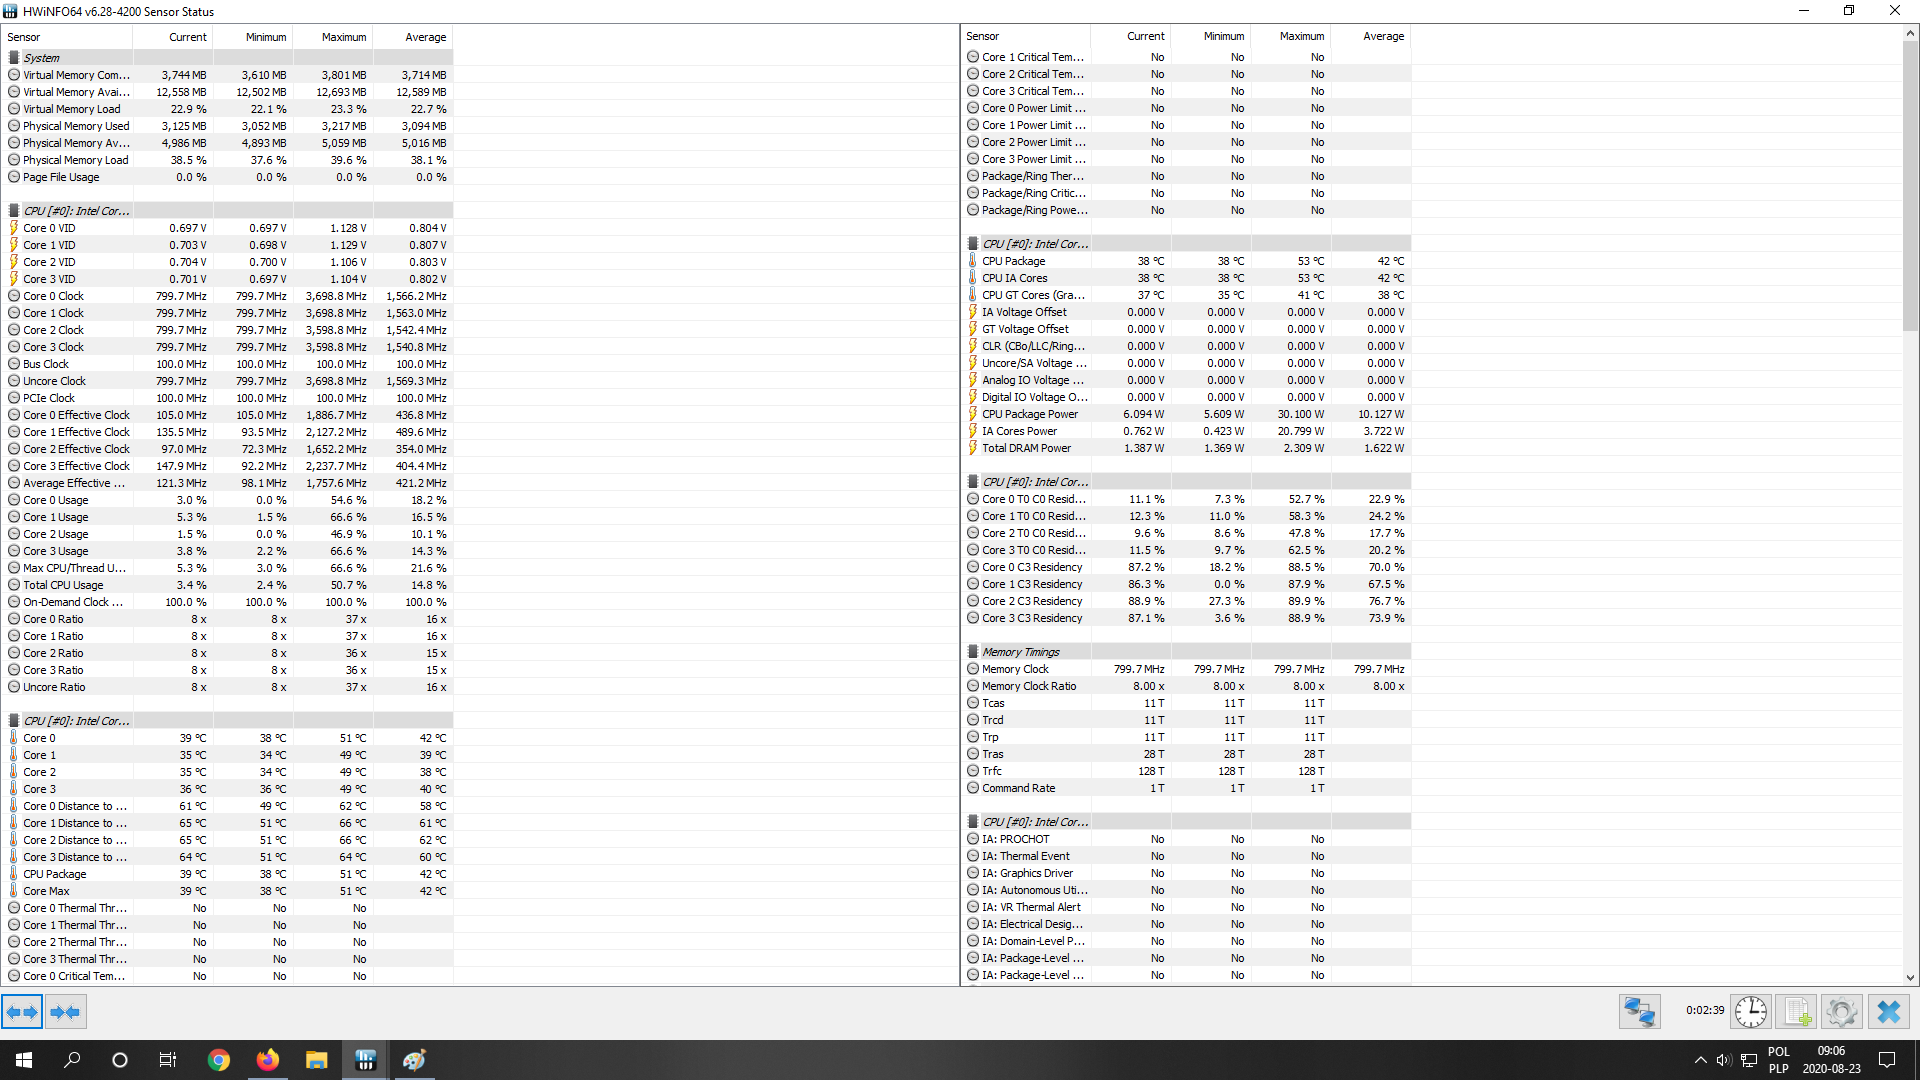
Task: Click the left panel Sensor column header
Action: [68, 37]
